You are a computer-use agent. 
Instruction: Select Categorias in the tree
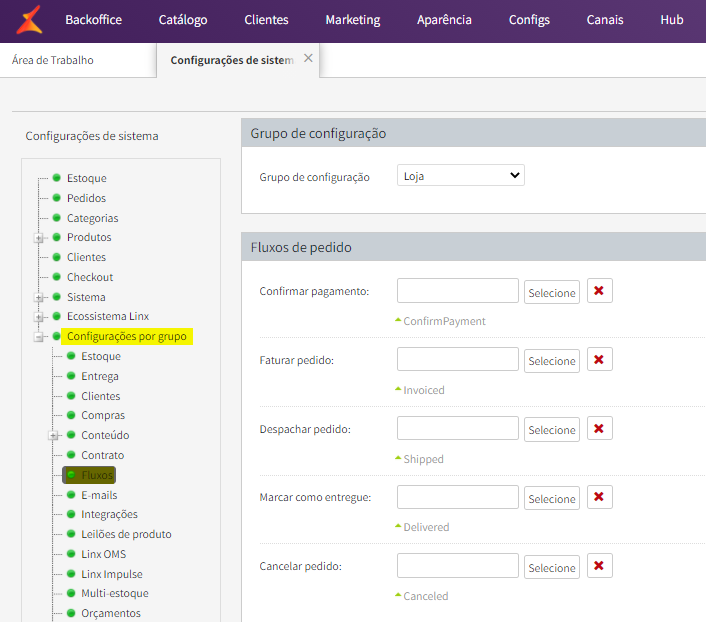pos(92,218)
